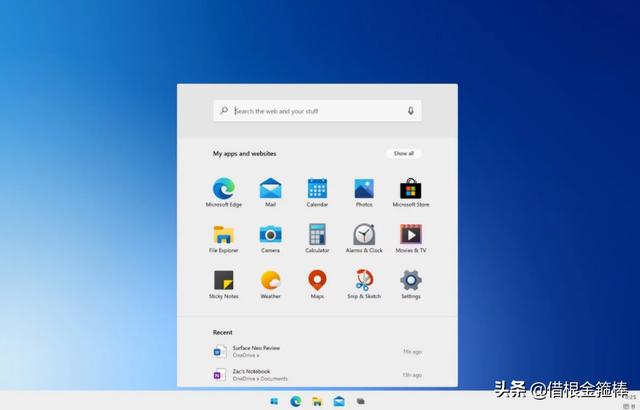Viewport: 640px width, 410px height.
Task: Launch Snip & Sketch
Action: click(x=364, y=280)
